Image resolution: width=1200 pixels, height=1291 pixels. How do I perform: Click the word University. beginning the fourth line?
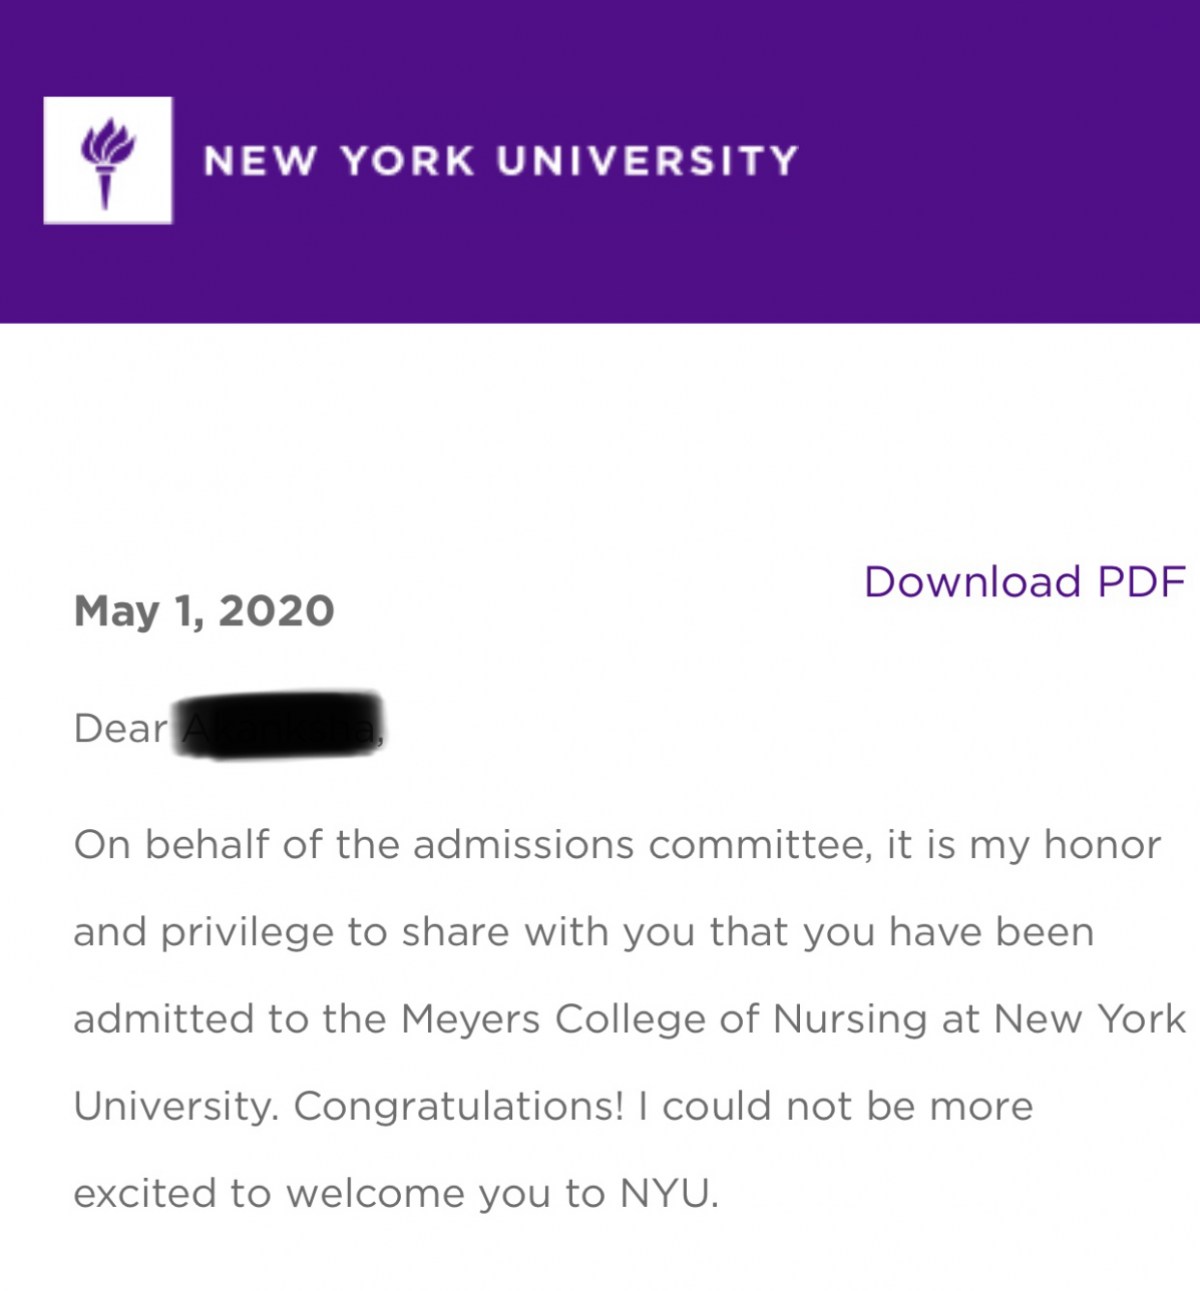coord(176,1106)
